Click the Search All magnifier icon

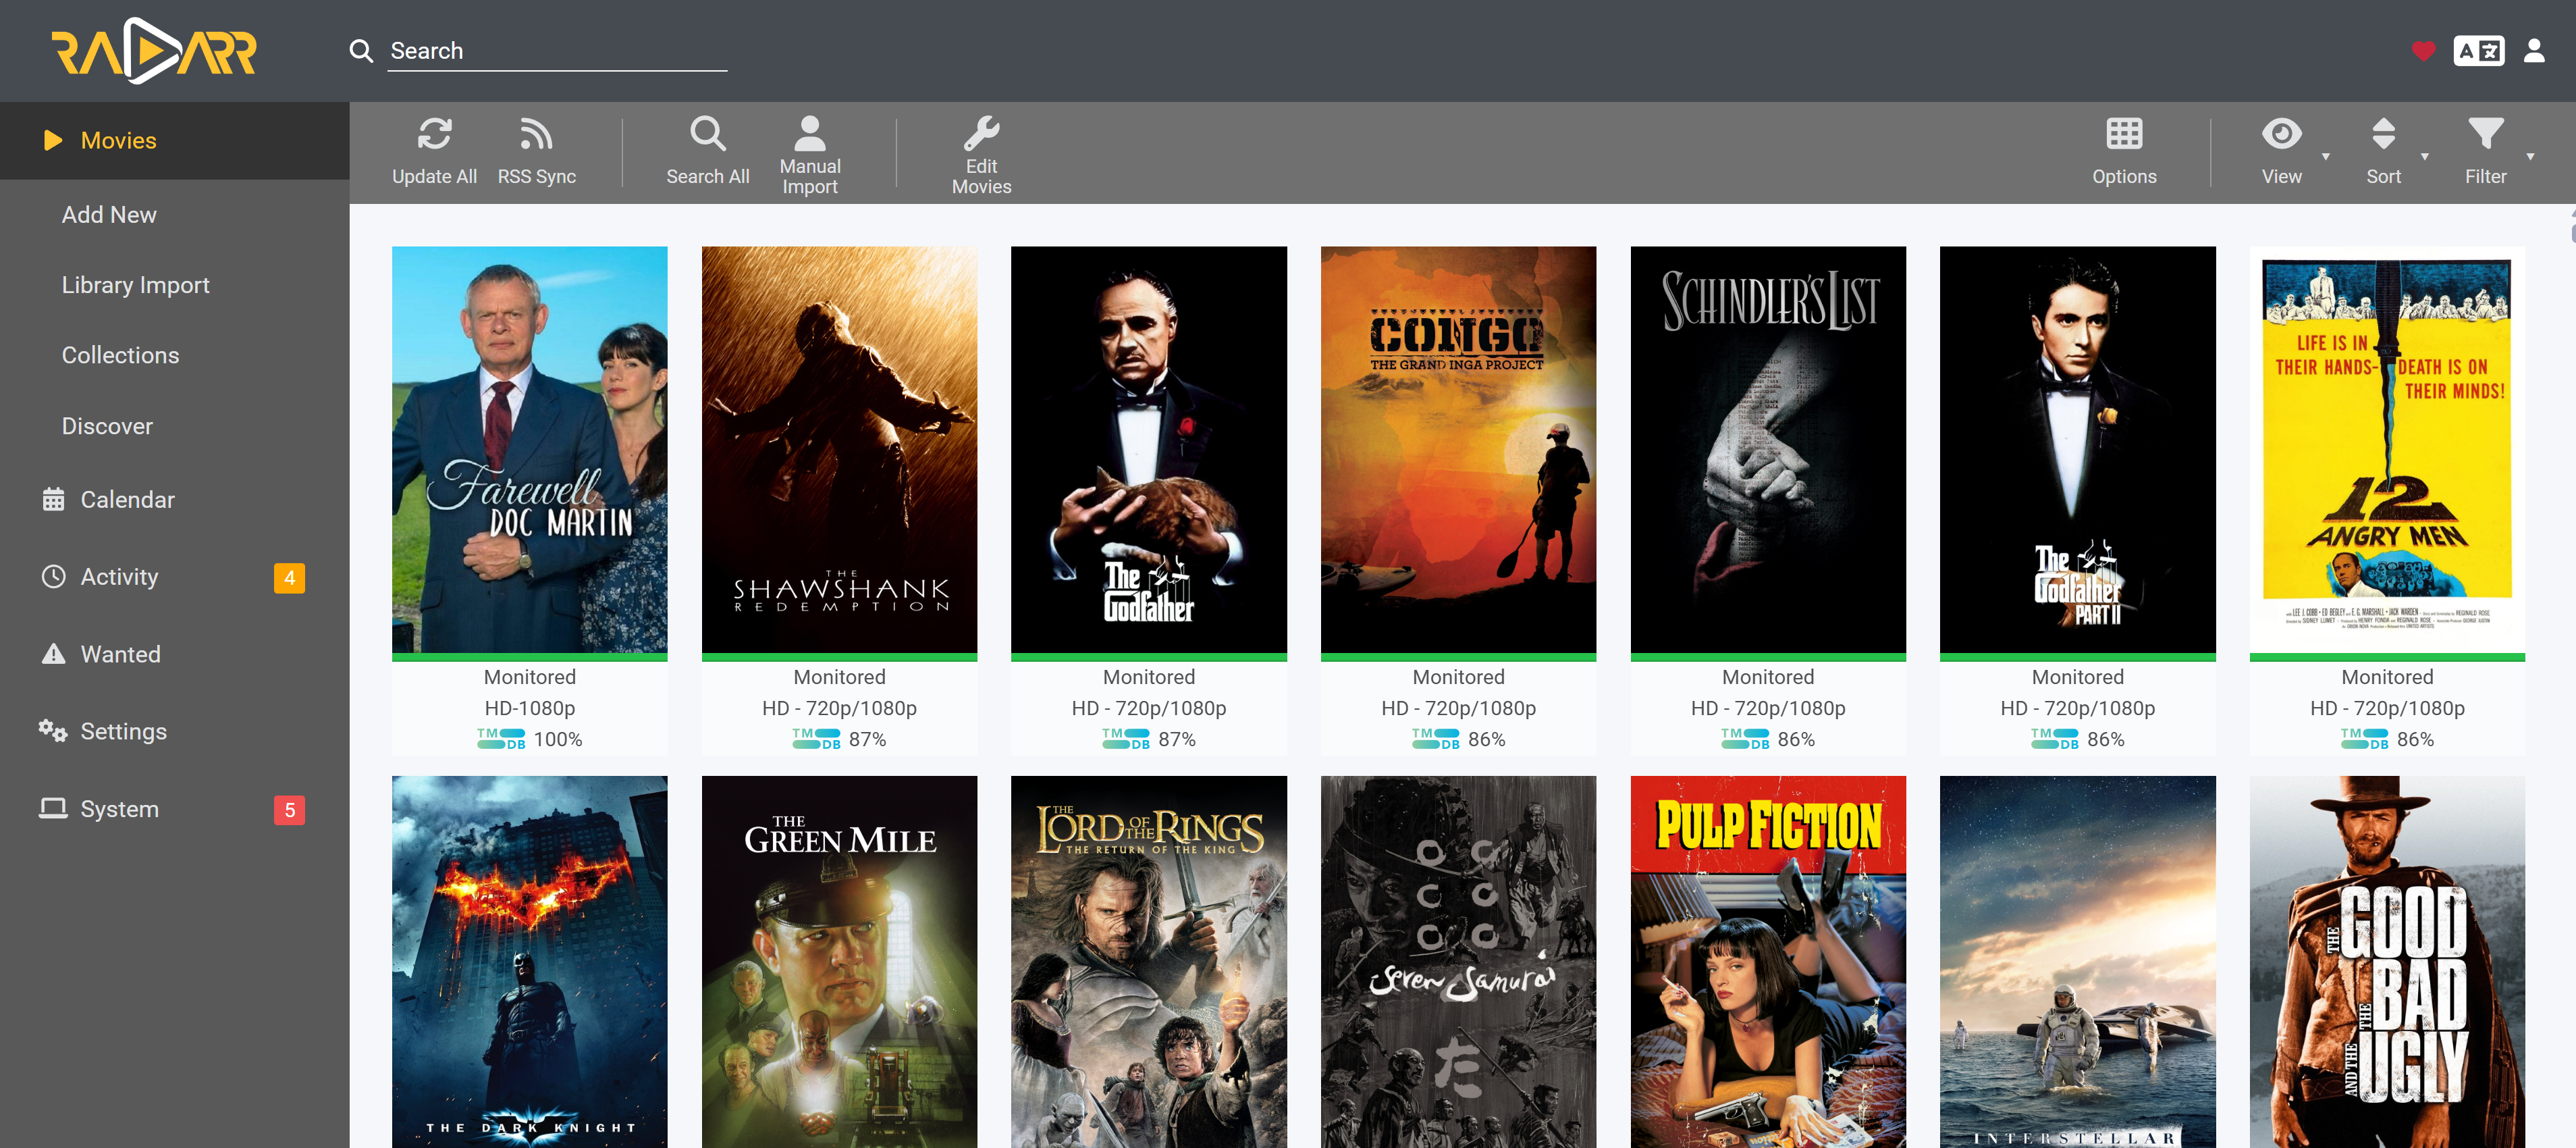click(x=707, y=134)
